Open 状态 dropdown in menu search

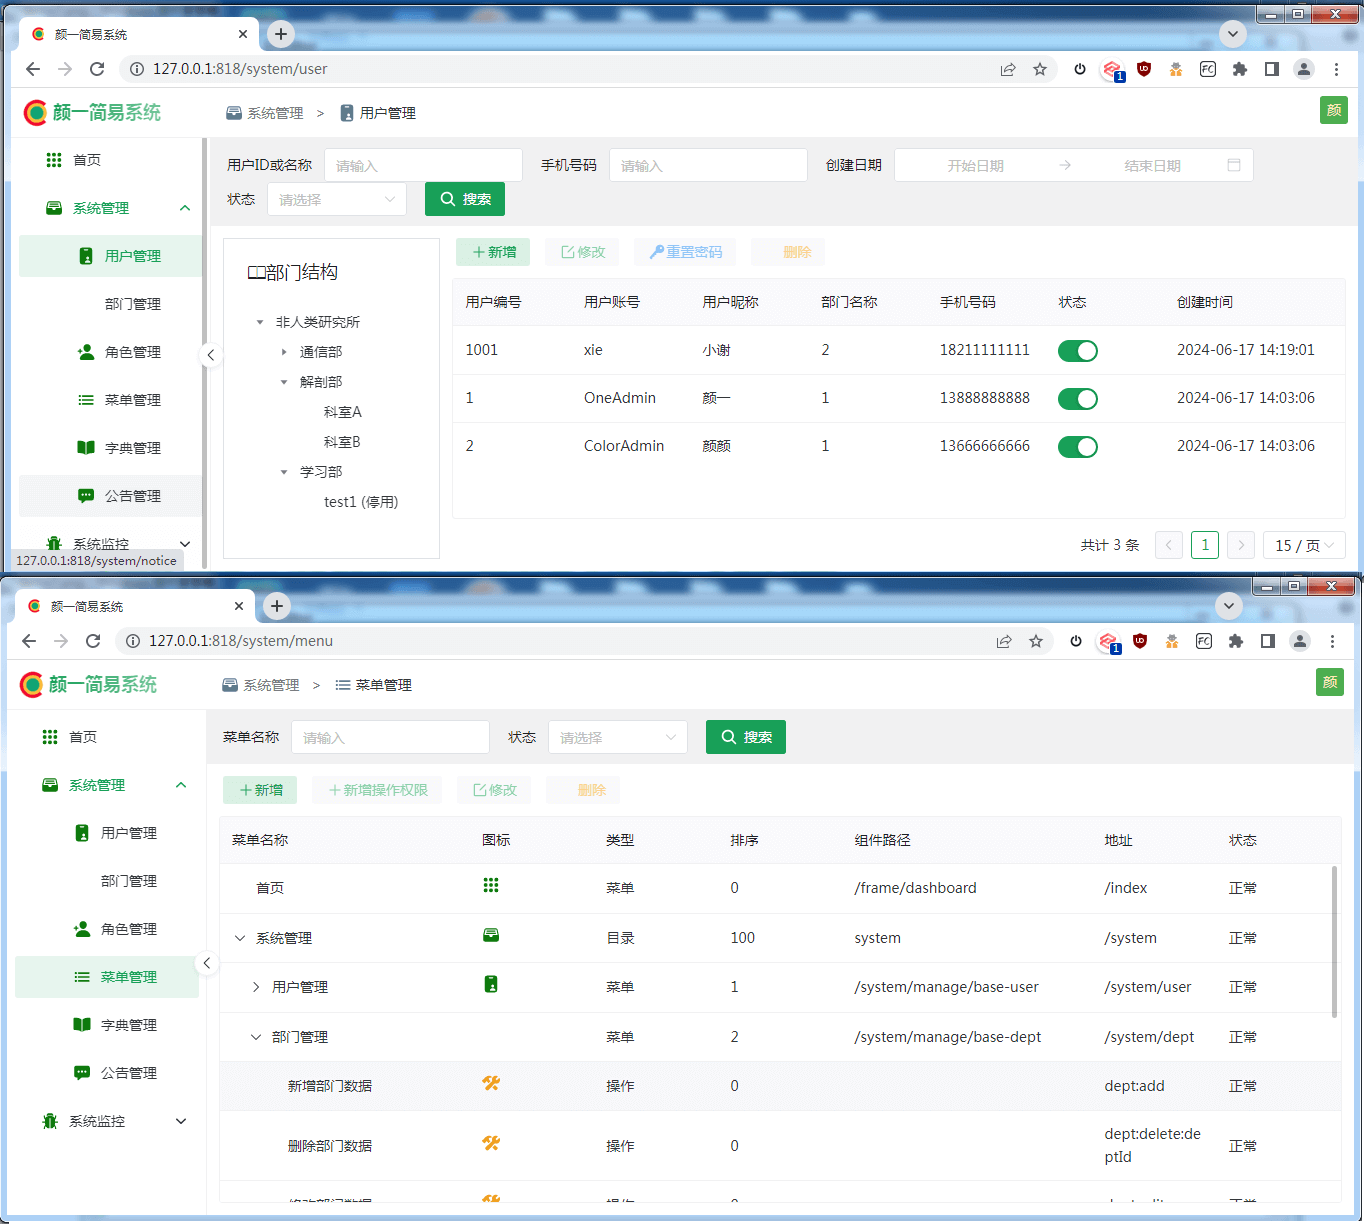618,737
